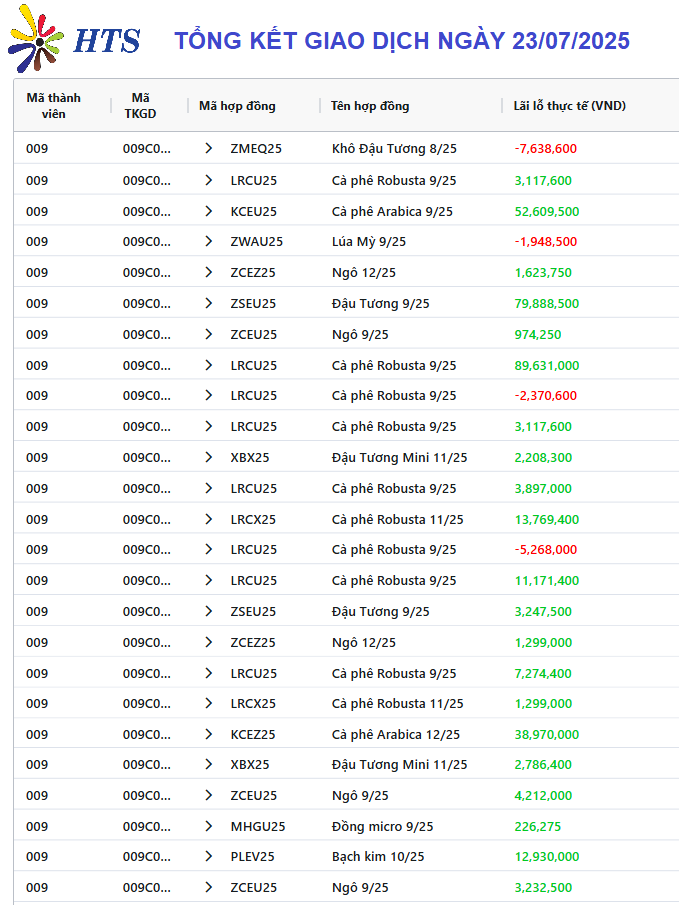Expand the PLEV25 Bạch kim row
679x905 pixels.
pyautogui.click(x=208, y=856)
